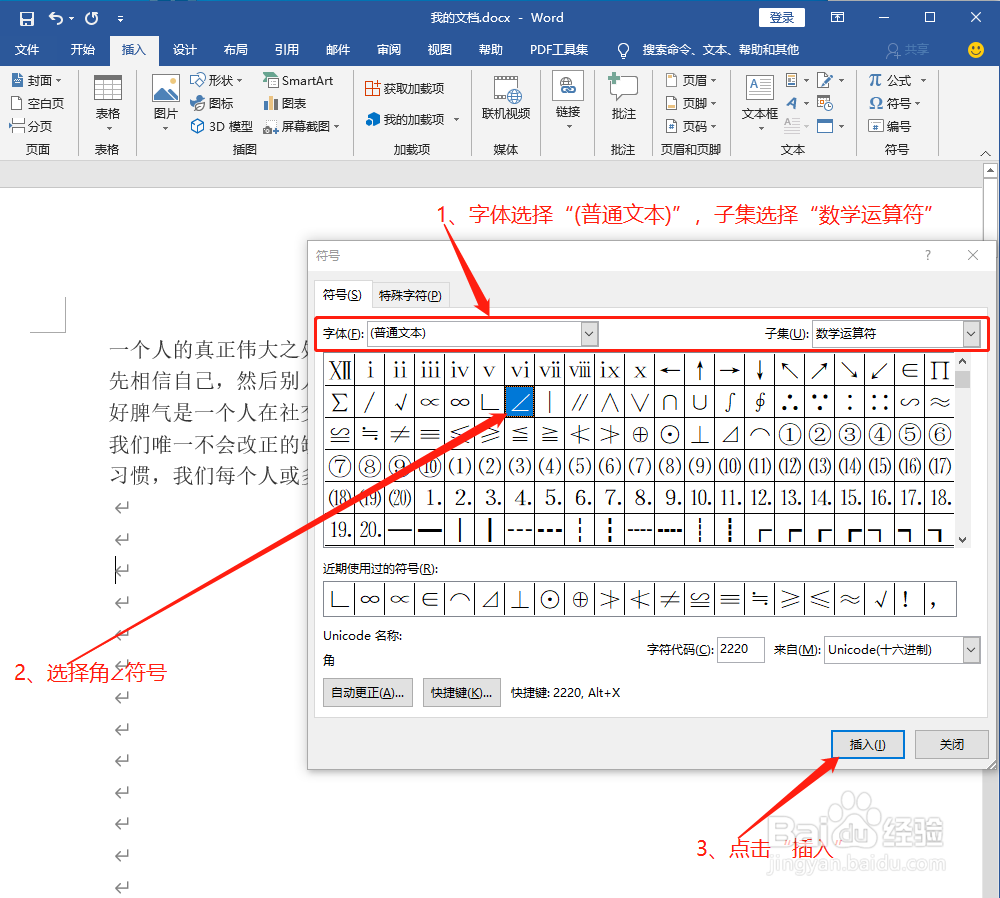Screen dimensions: 1000x898
Task: Insert a page break (分页)
Action: click(x=31, y=126)
